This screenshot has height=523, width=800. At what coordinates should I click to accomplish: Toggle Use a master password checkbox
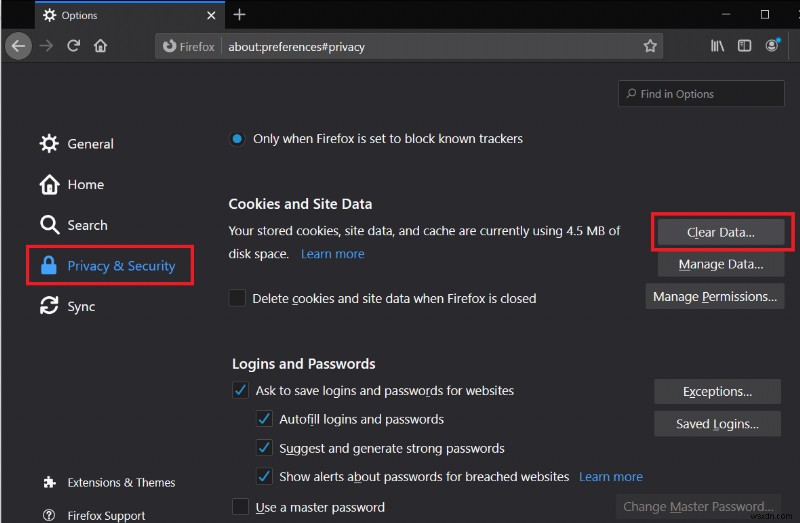240,507
